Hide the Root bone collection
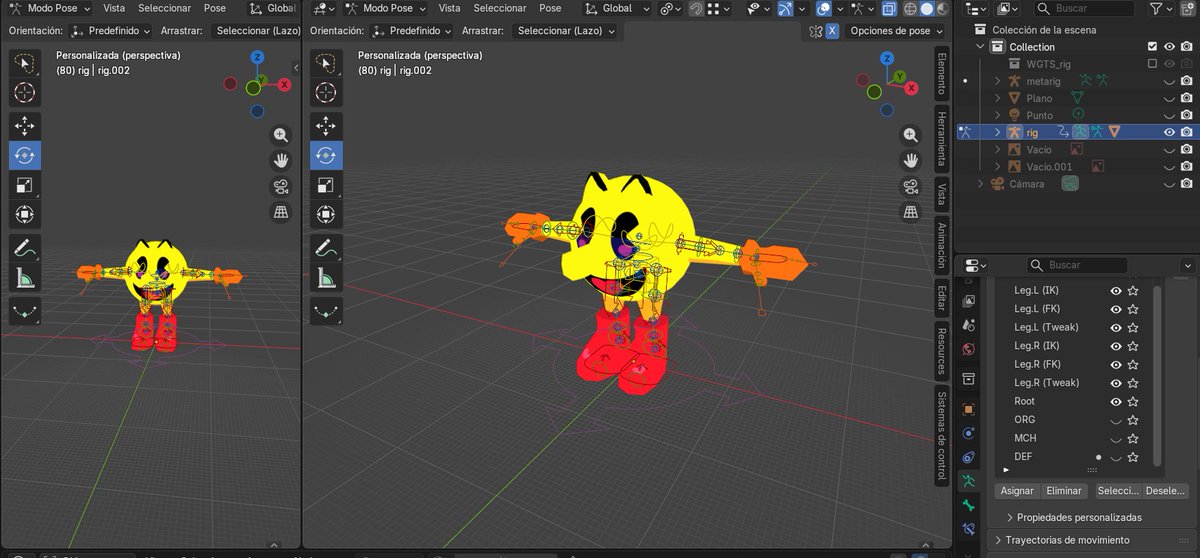The image size is (1200, 558). (x=1116, y=401)
